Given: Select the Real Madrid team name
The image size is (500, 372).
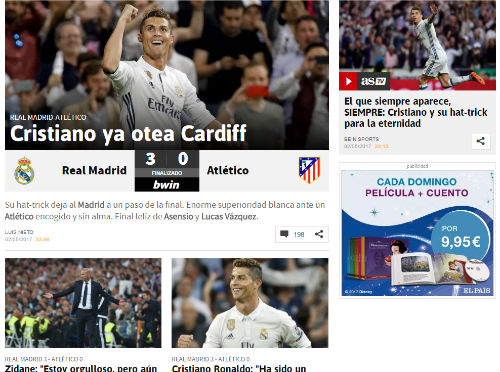Looking at the screenshot, I should coord(94,170).
